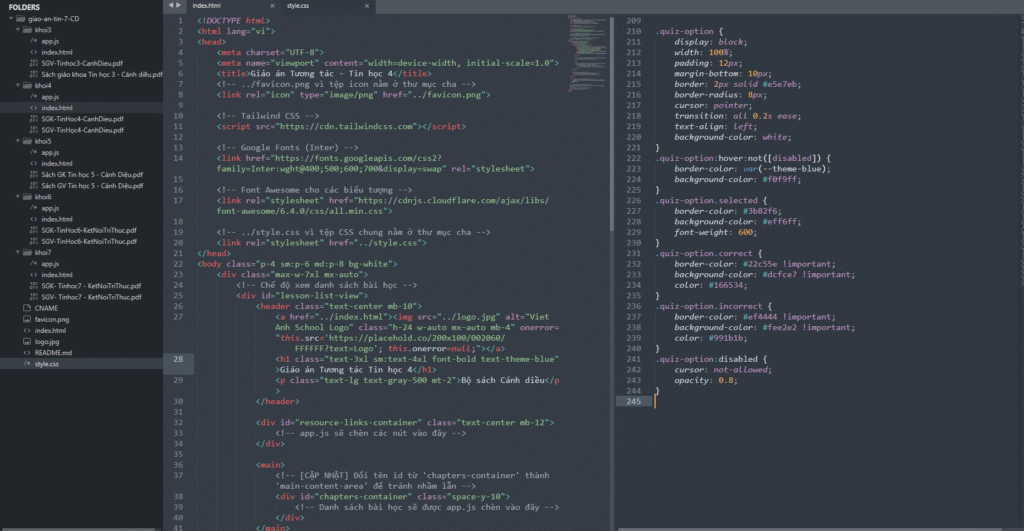Image resolution: width=1024 pixels, height=531 pixels.
Task: Click the khoi4 folder icon
Action: 27,86
